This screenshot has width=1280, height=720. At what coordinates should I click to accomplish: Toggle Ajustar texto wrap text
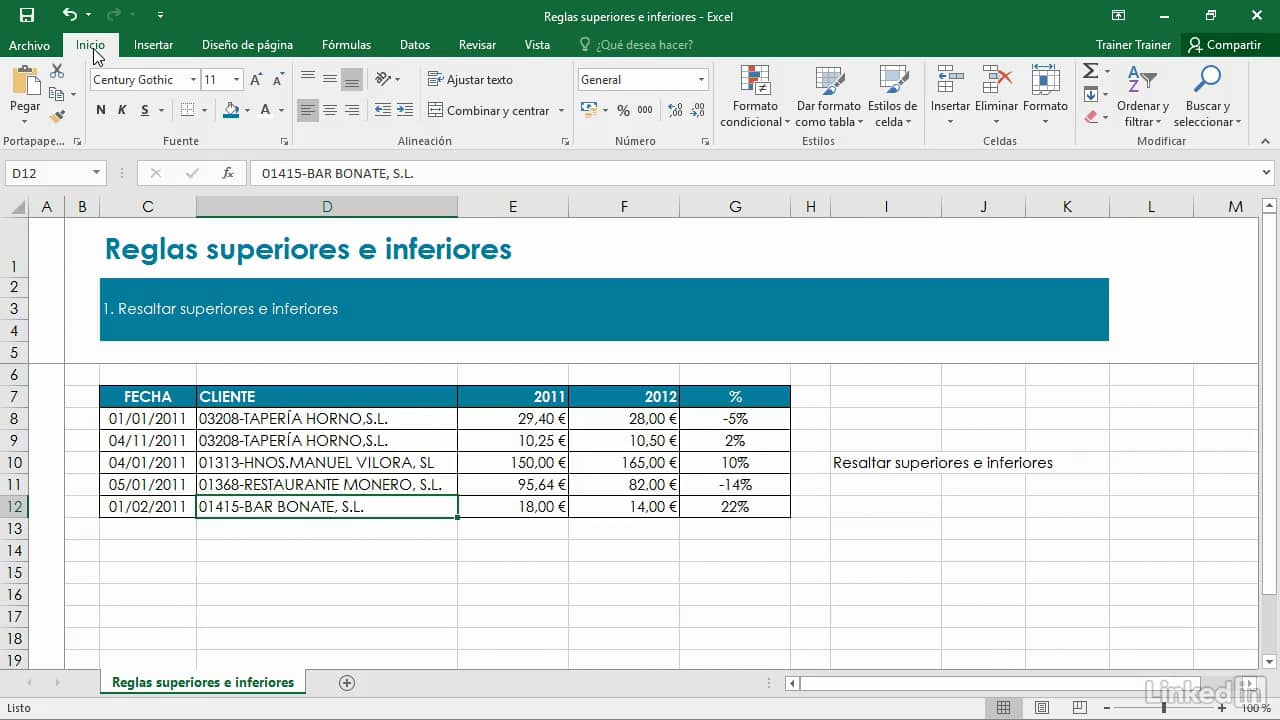click(470, 79)
